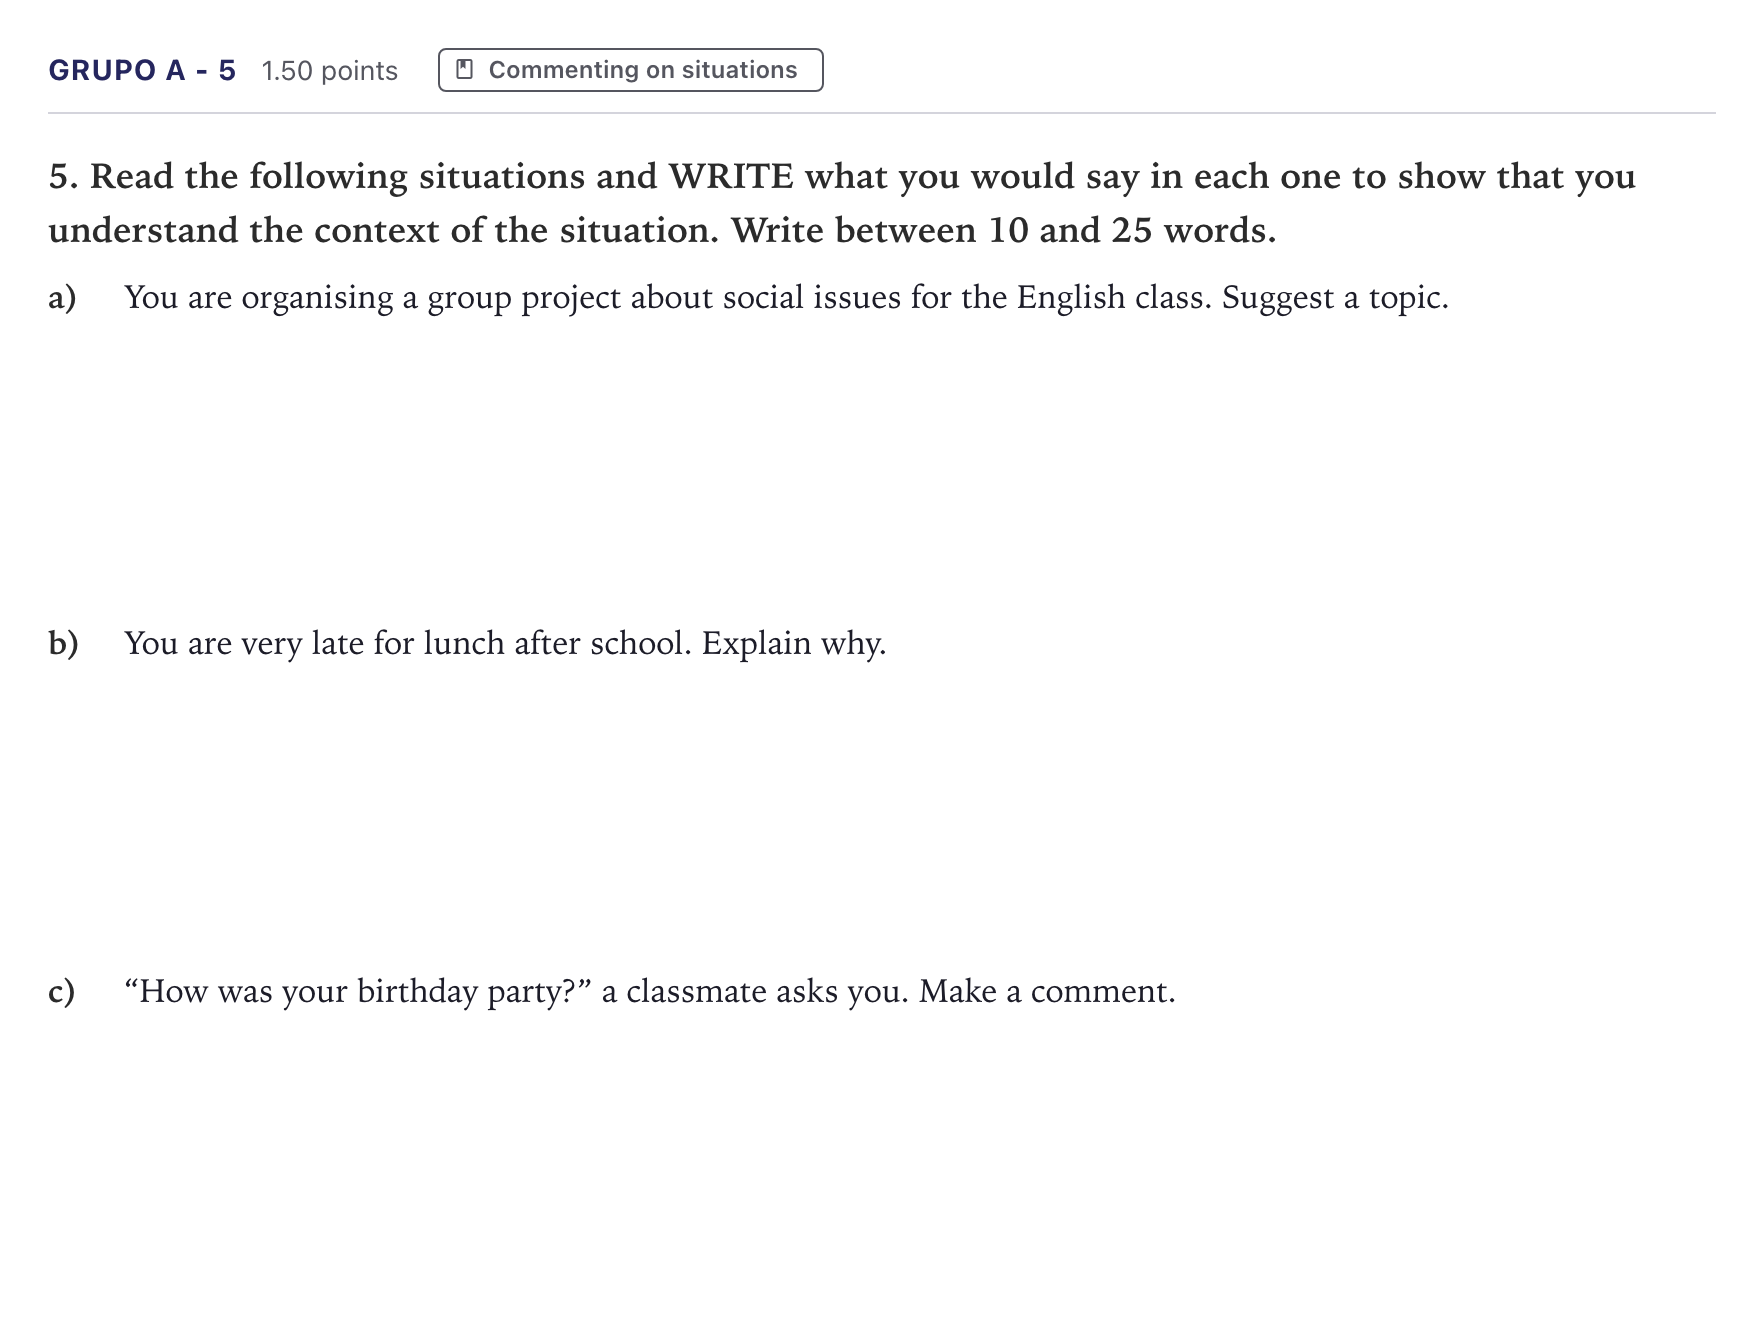This screenshot has height=1332, width=1764.
Task: Select item c) label
Action: coord(62,992)
